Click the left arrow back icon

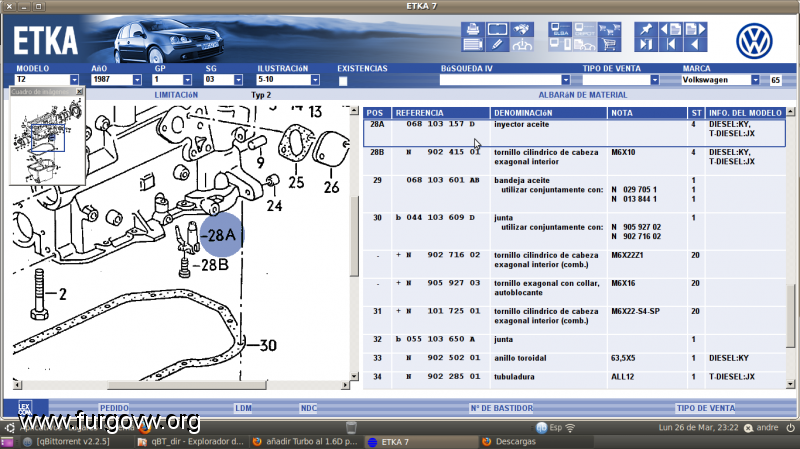[695, 45]
